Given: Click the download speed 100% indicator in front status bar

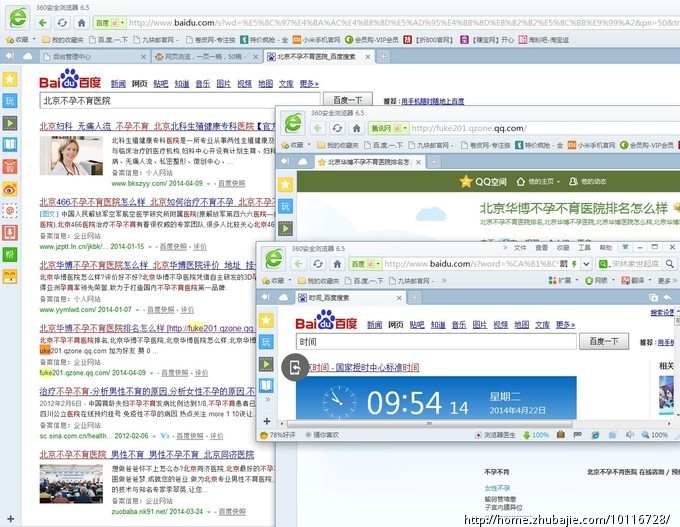Looking at the screenshot, I should 536,435.
